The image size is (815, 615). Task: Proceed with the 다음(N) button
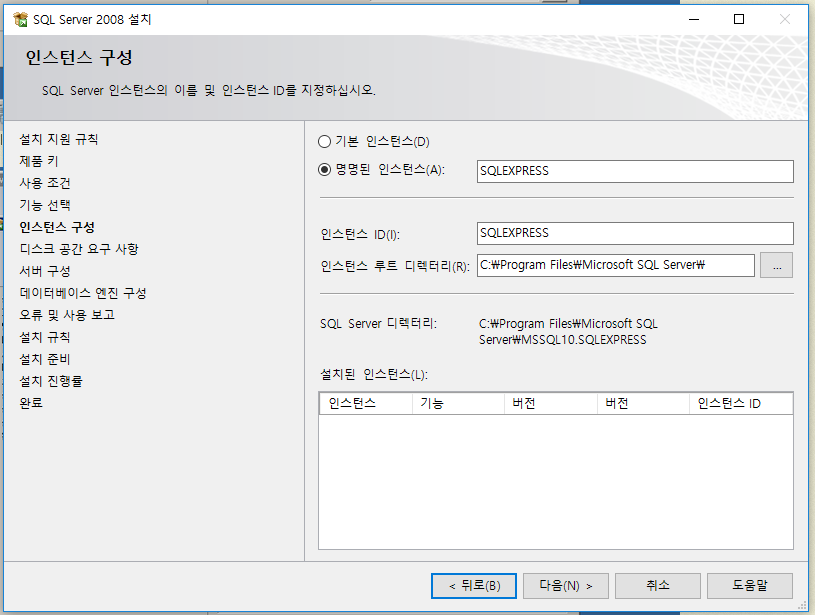(566, 586)
